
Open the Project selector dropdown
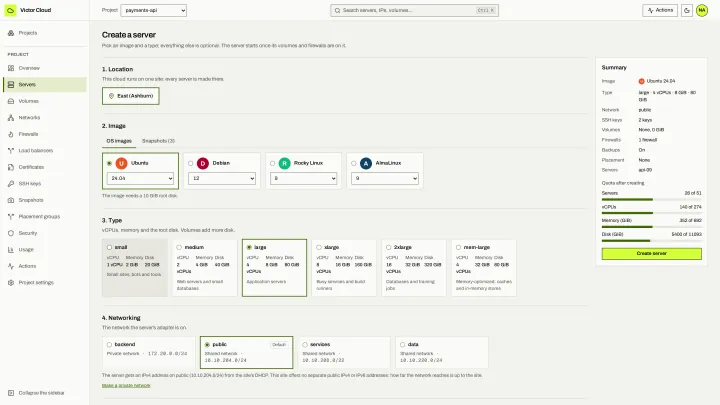(153, 10)
